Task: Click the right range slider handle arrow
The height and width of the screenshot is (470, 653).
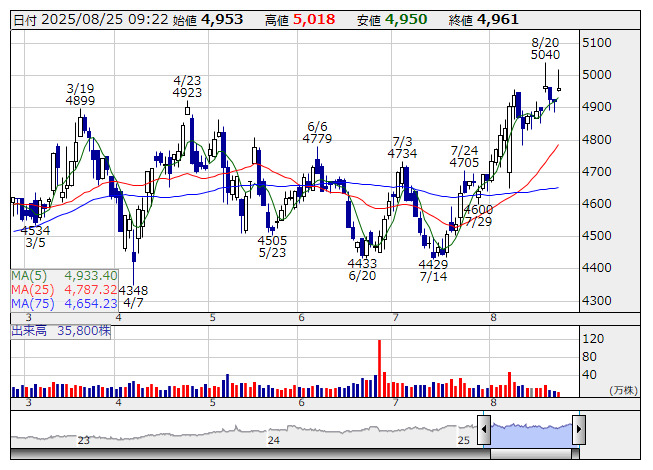Action: [579, 429]
